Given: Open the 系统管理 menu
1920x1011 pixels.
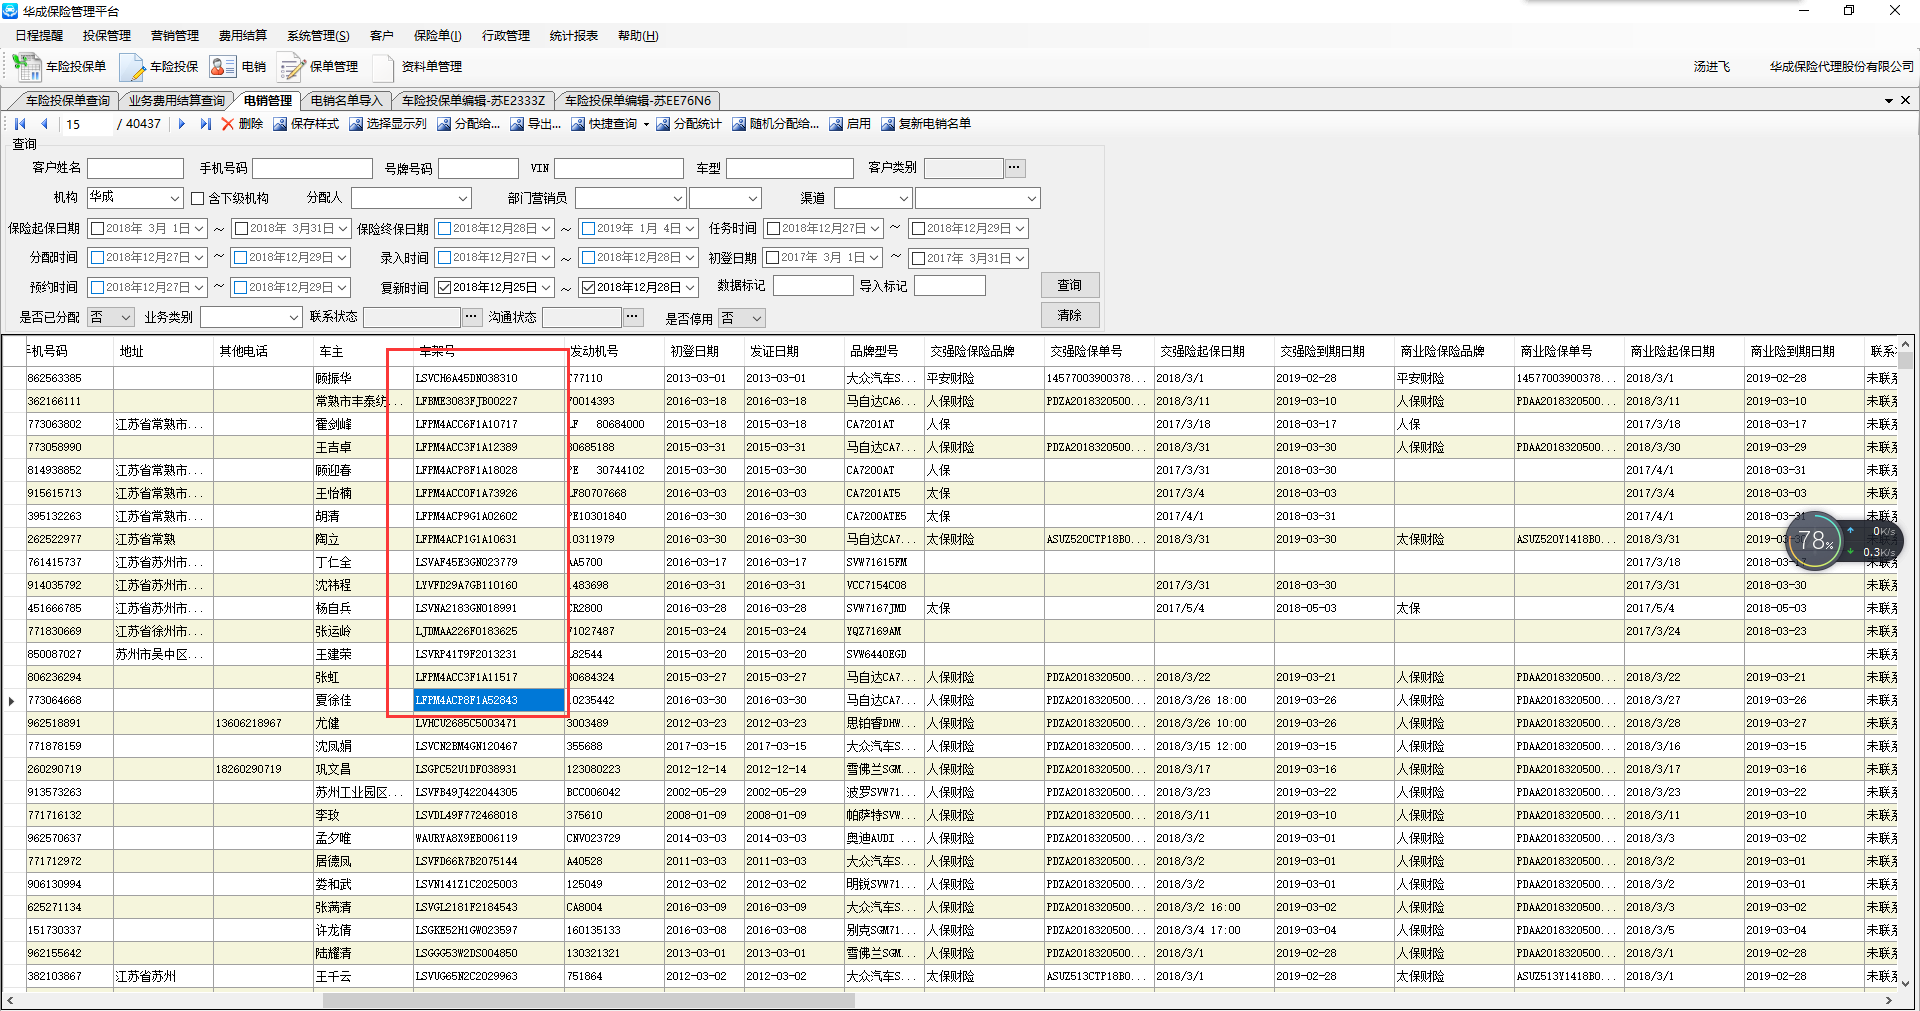Looking at the screenshot, I should [318, 36].
